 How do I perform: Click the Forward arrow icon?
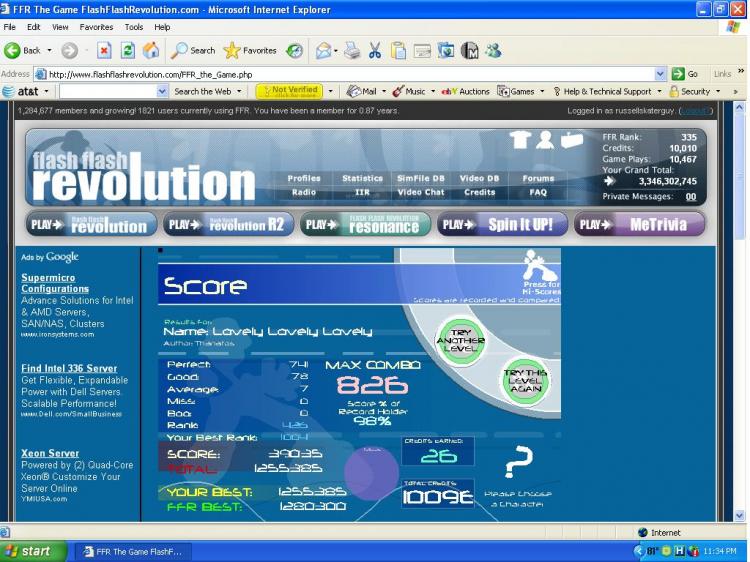point(69,50)
